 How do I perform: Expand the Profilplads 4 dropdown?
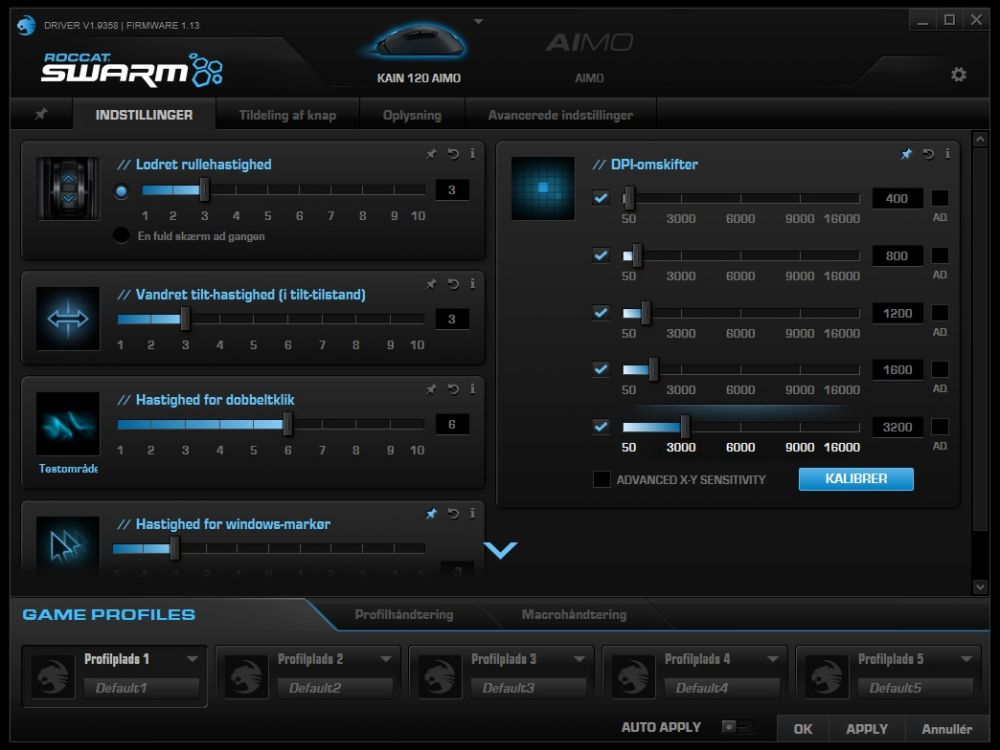coord(773,659)
